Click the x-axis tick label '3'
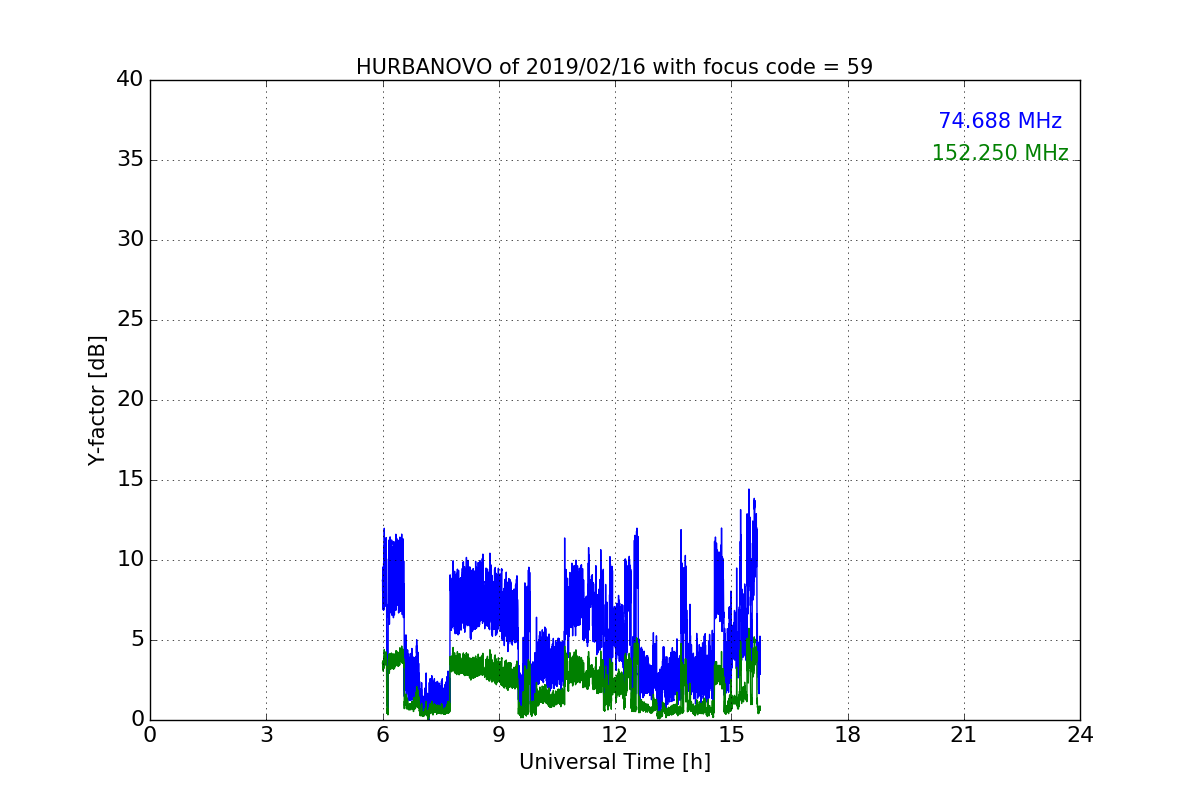Image resolution: width=1200 pixels, height=800 pixels. (266, 735)
